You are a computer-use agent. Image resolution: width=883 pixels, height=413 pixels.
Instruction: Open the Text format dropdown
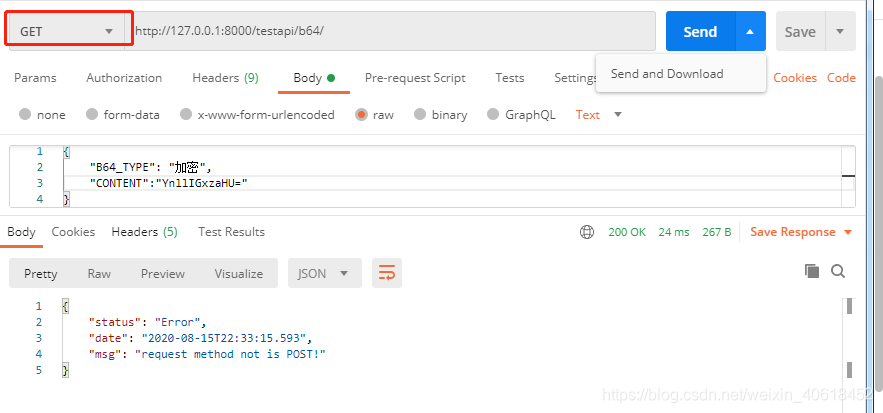(x=599, y=115)
